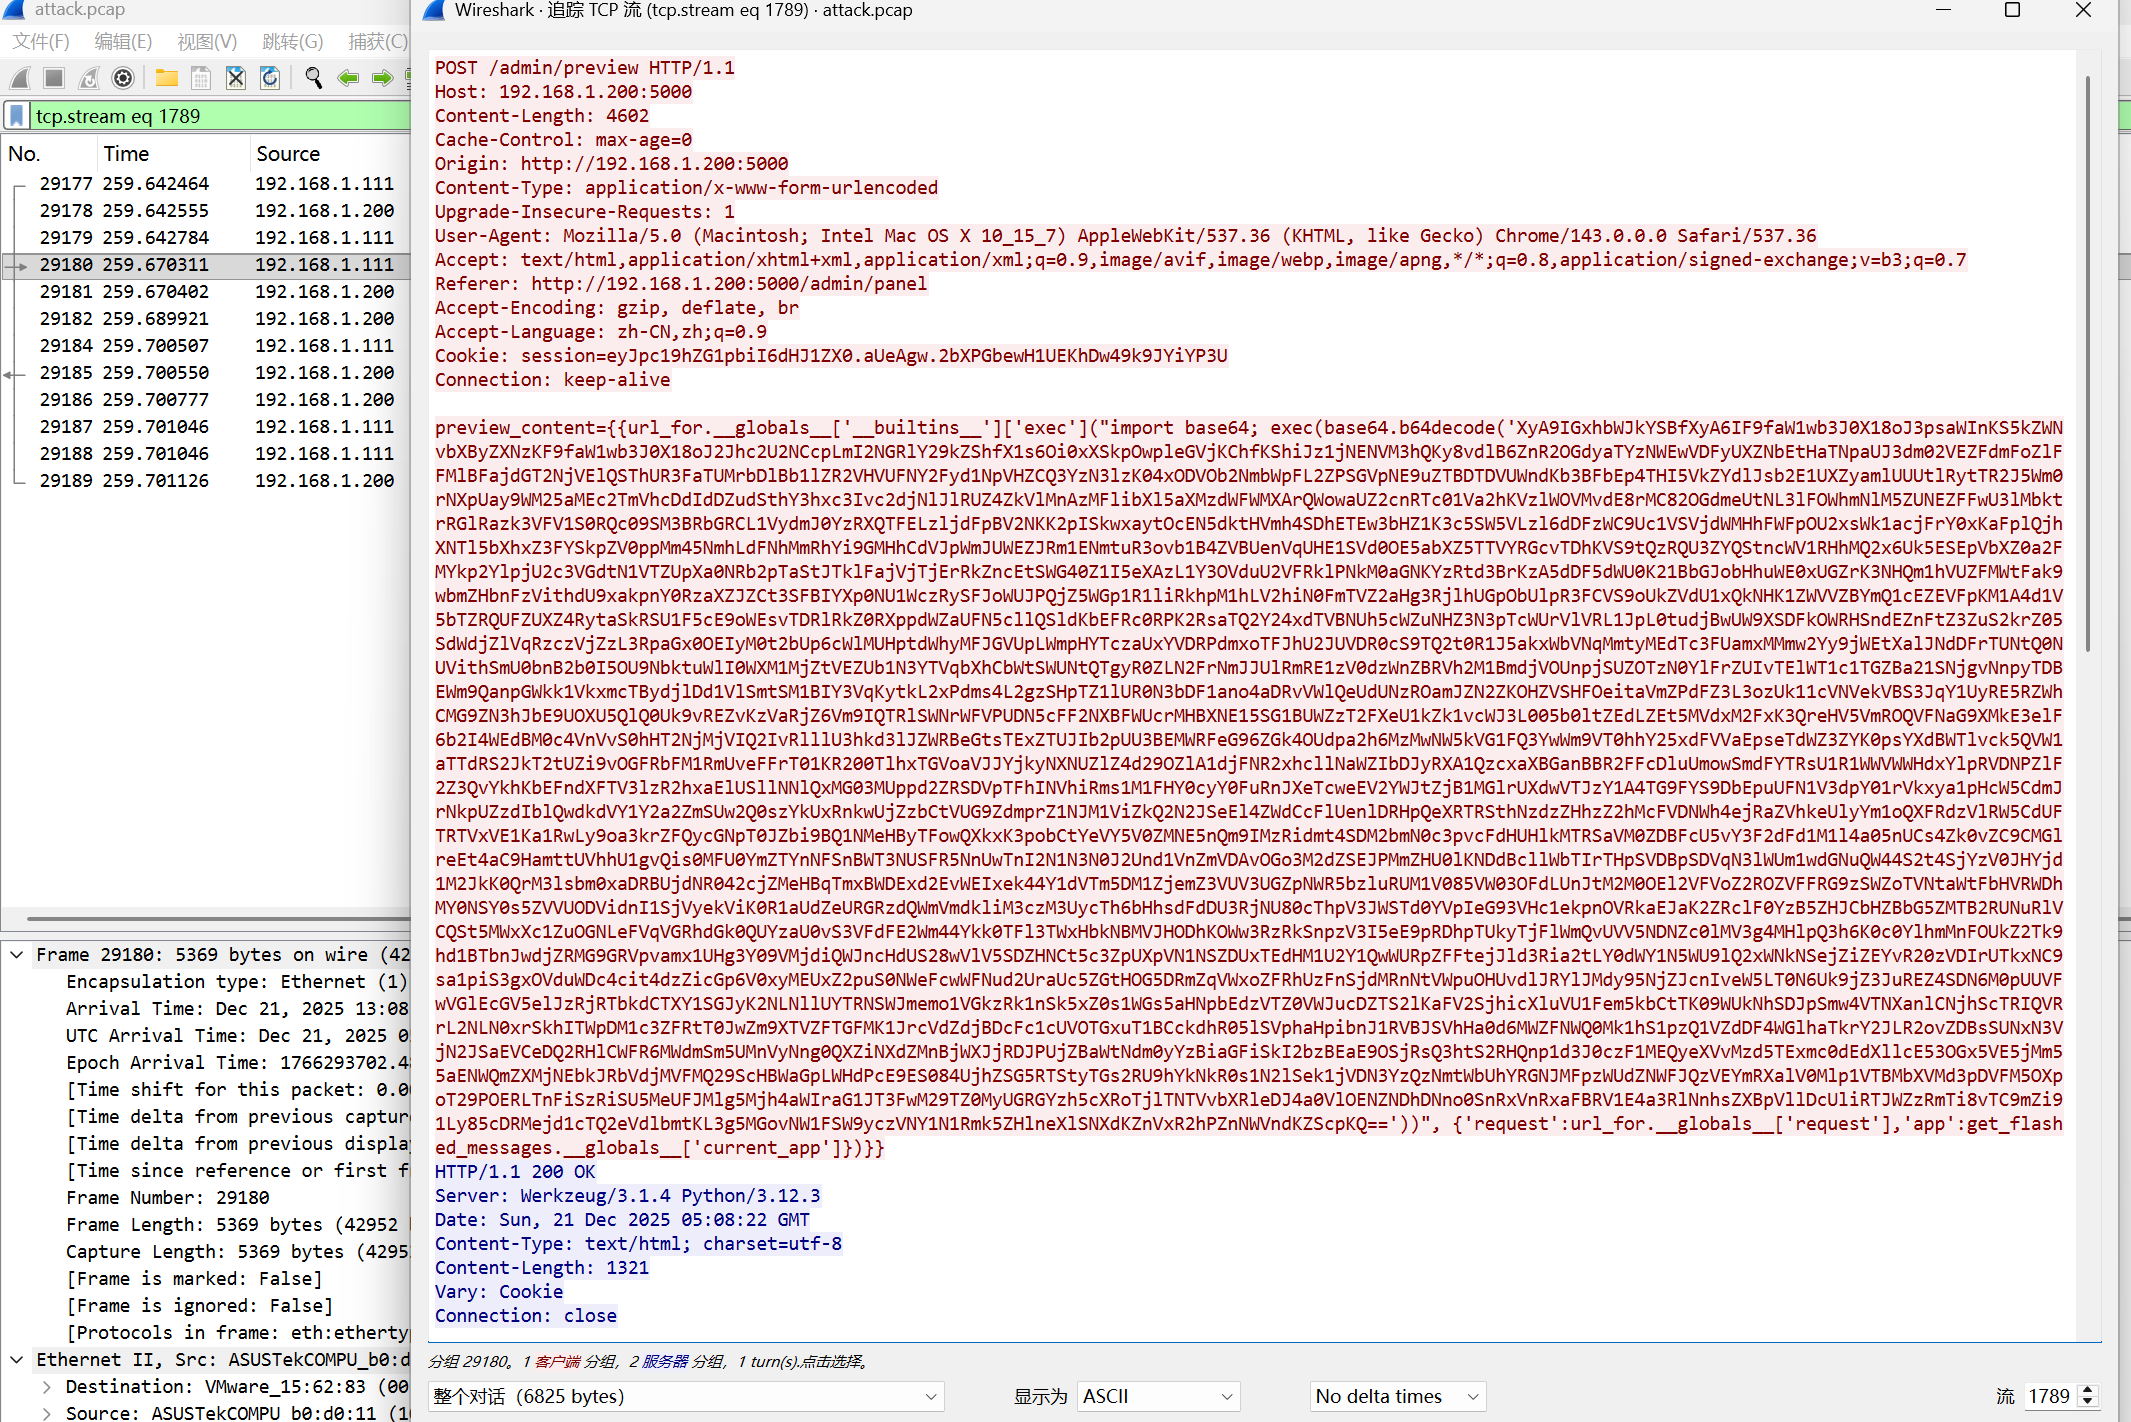Open the 视图(V) menu
Screen dimensions: 2131x1422
[207, 41]
